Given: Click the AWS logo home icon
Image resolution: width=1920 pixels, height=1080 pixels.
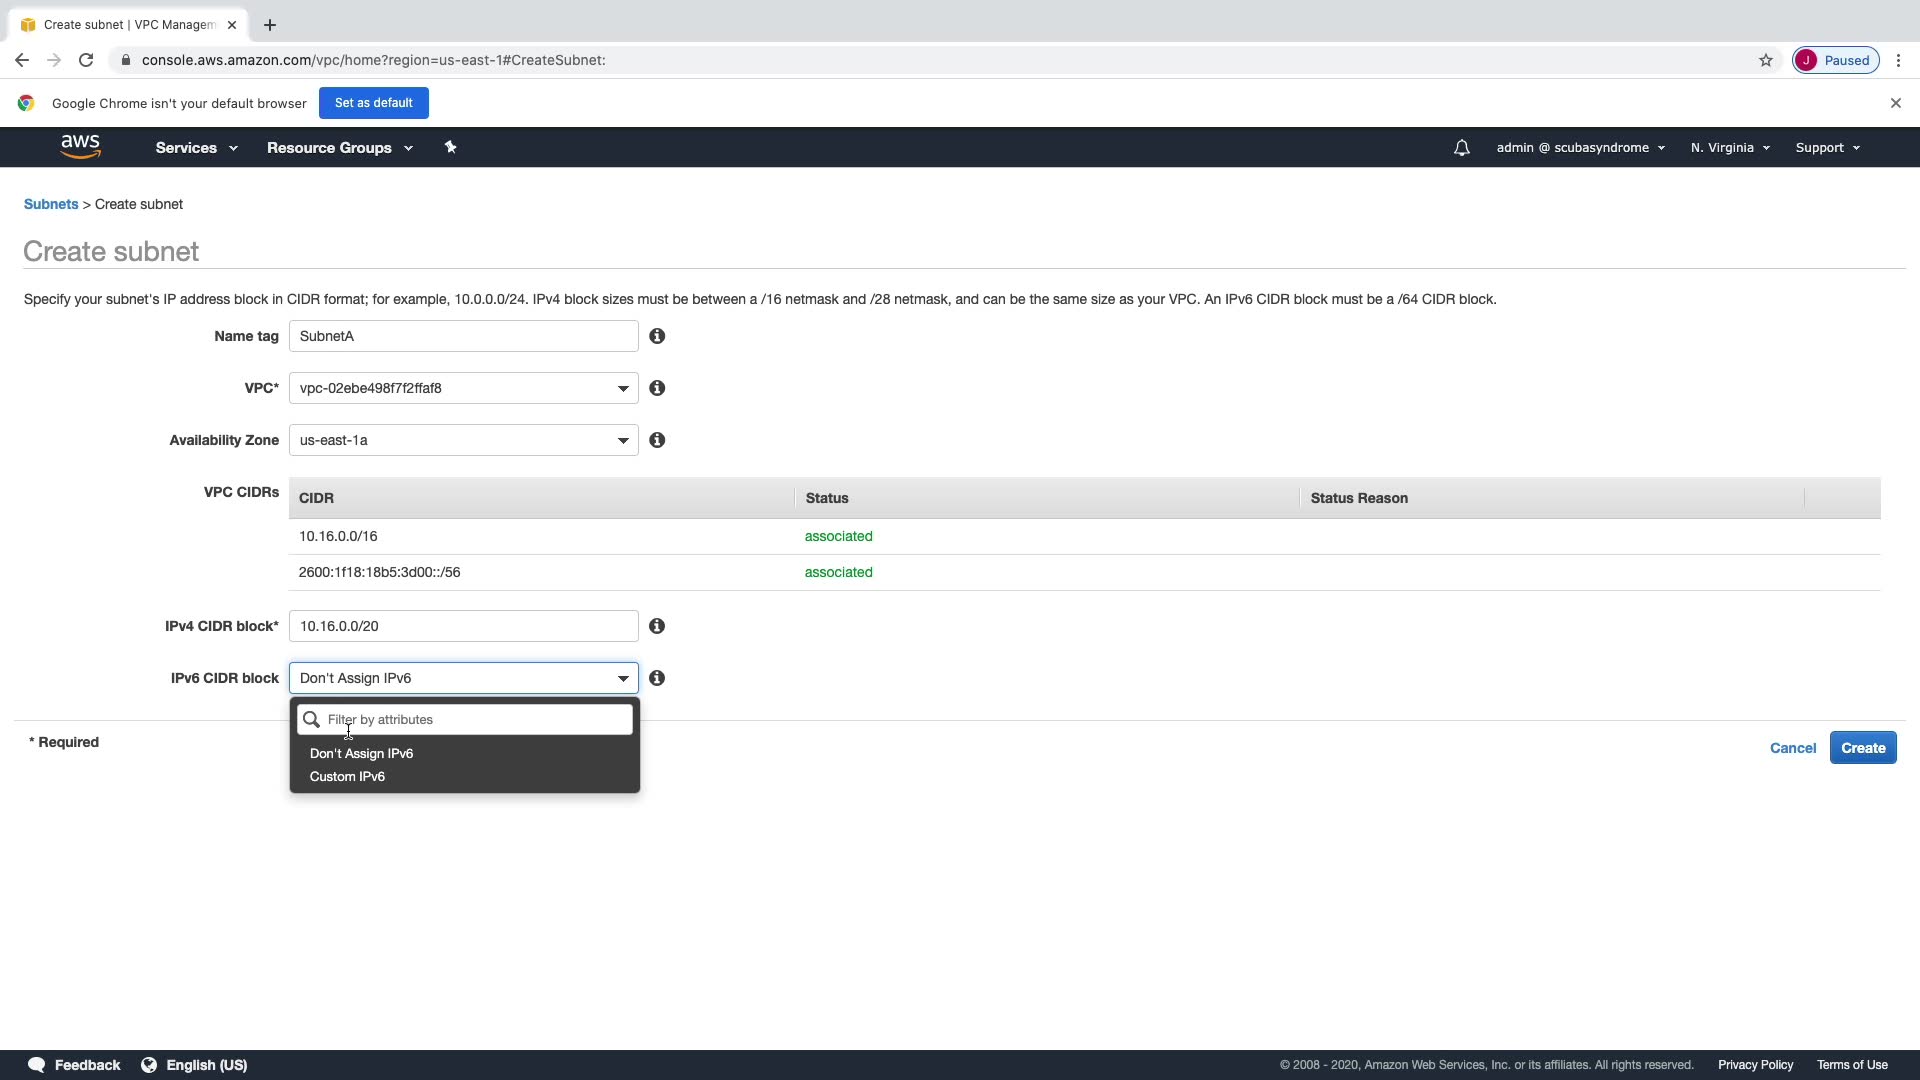Looking at the screenshot, I should click(x=80, y=147).
